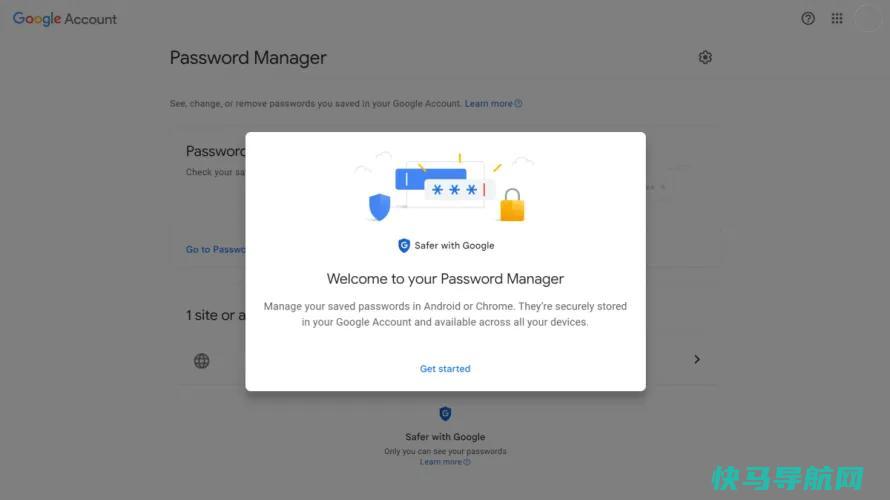Screen dimensions: 890x500
Task: Open the profile avatar in top corner
Action: pos(868,19)
